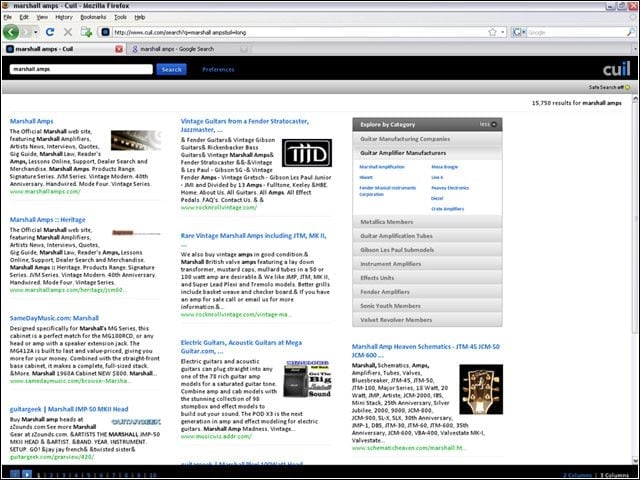Switch to 2 Columns layout
Viewport: 640px width, 480px height.
[577, 475]
